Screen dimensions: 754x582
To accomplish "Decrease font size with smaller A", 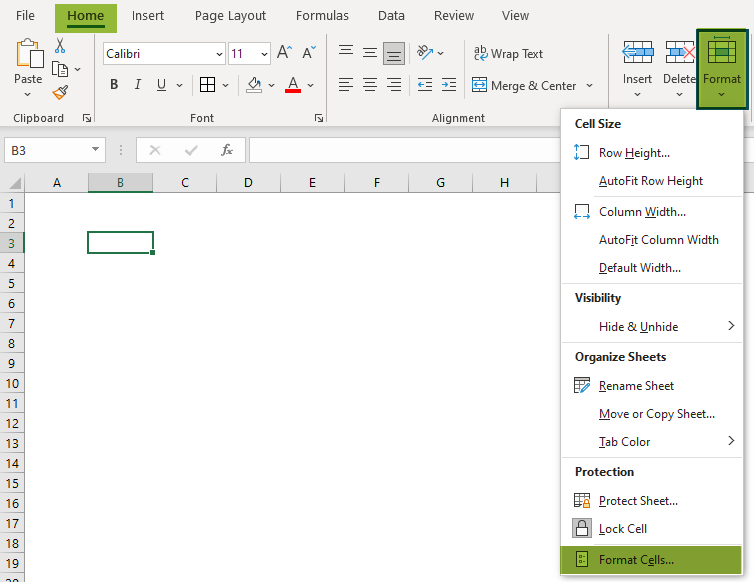I will (x=309, y=52).
